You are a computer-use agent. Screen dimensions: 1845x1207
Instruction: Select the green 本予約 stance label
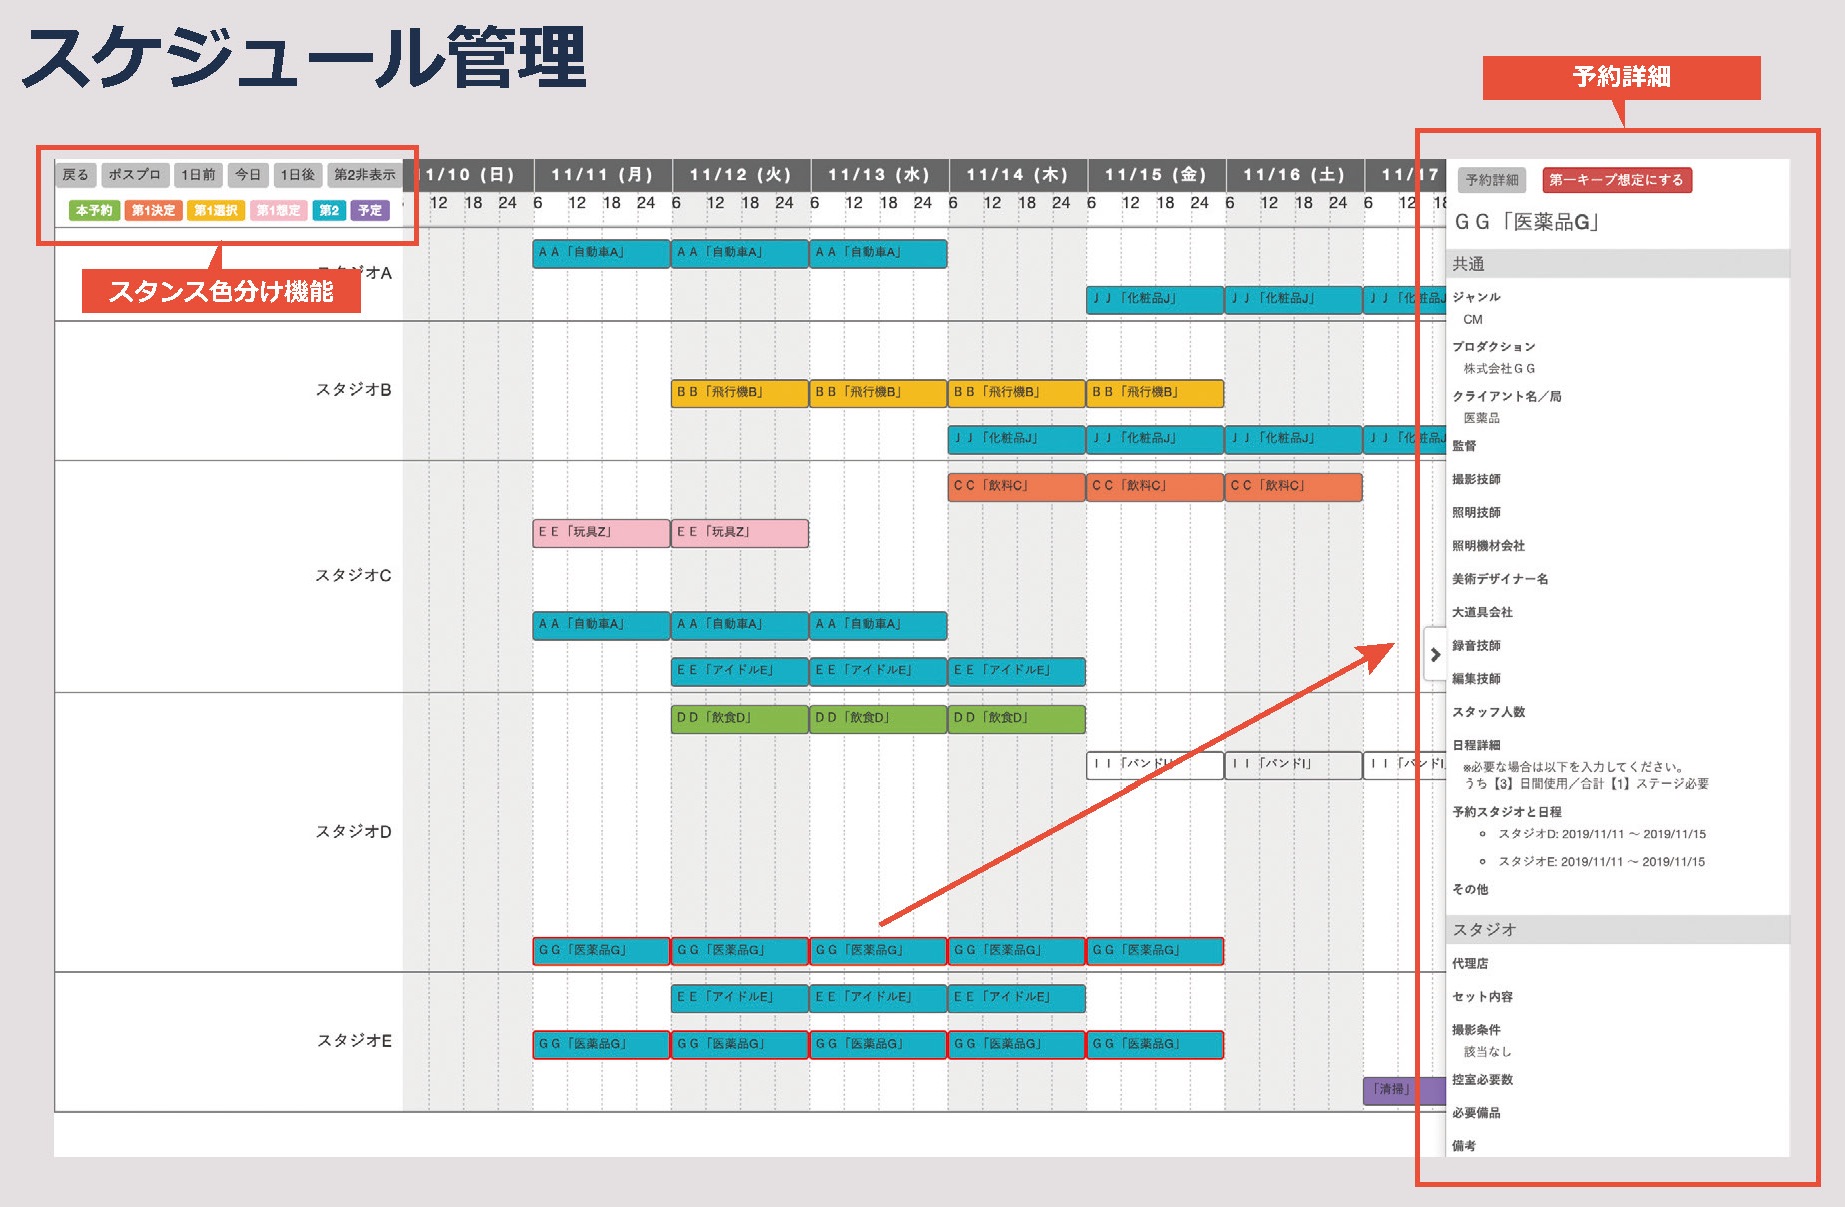coord(95,211)
